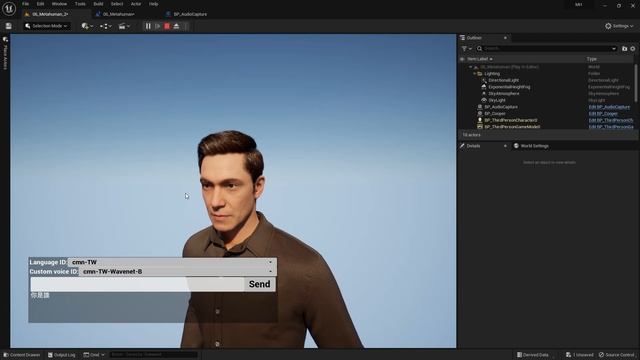Close the Details panel tab

pyautogui.click(x=505, y=146)
